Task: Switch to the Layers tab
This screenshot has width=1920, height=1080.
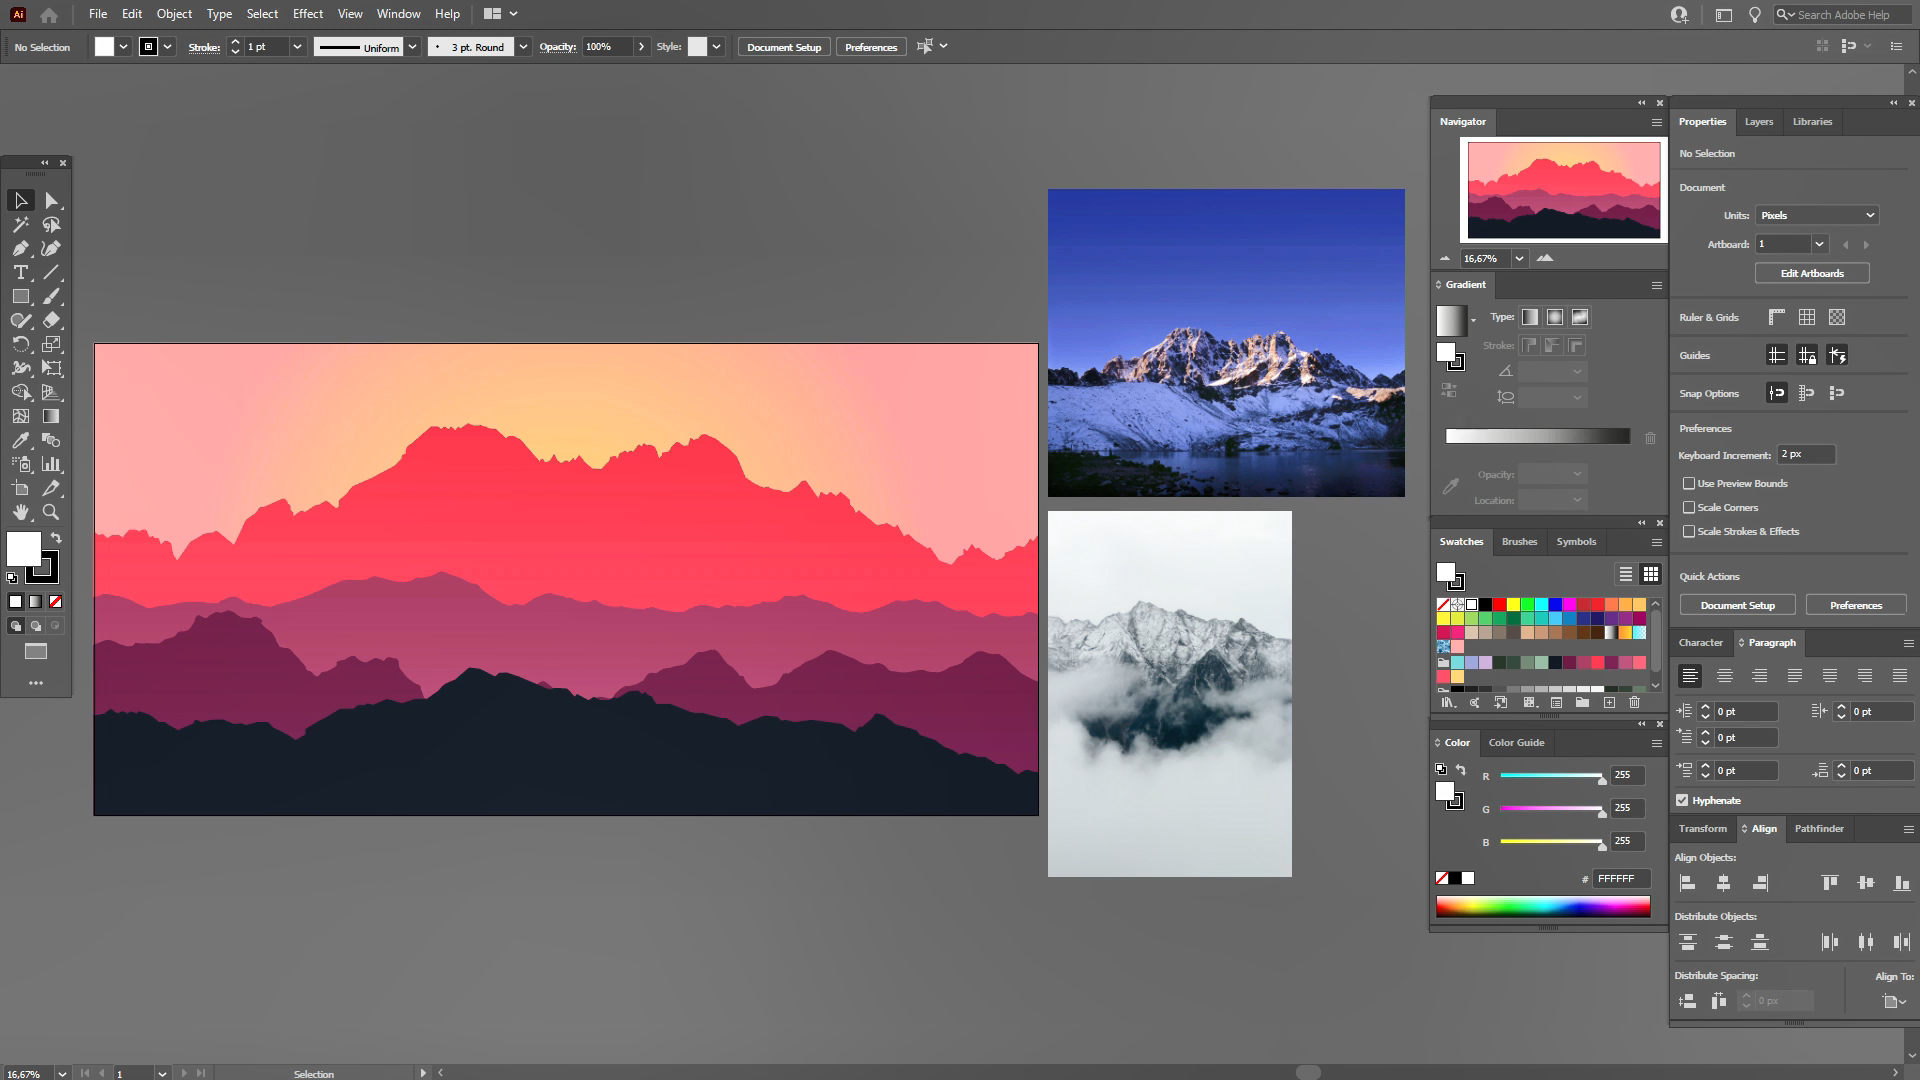Action: [x=1758, y=122]
